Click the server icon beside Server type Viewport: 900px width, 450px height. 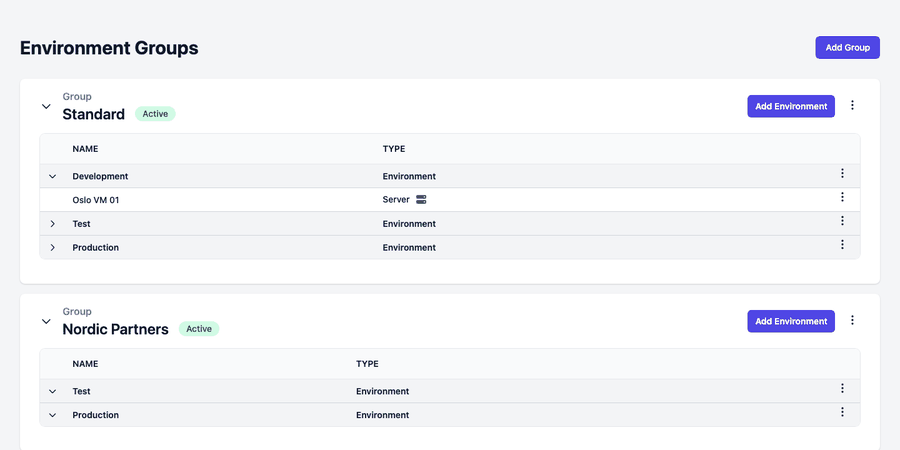click(x=421, y=200)
